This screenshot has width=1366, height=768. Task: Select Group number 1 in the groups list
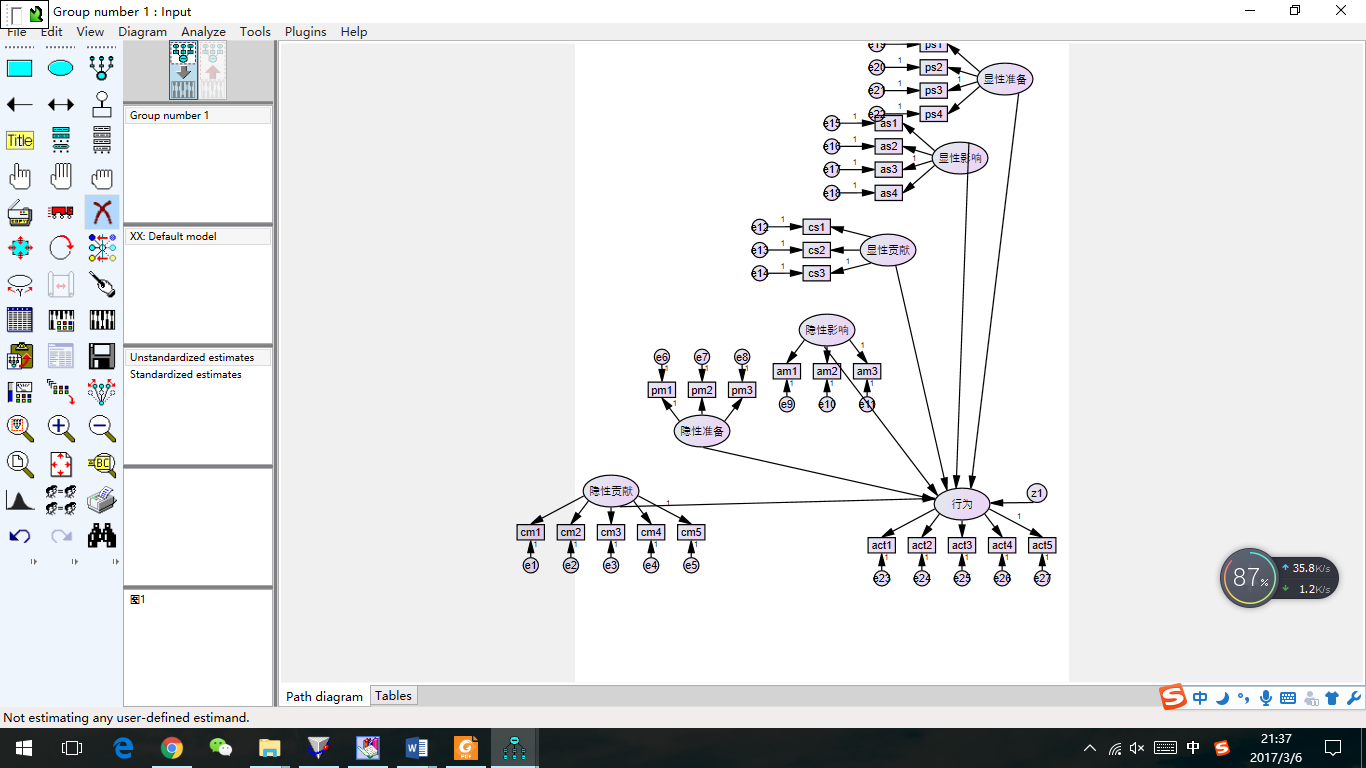pos(198,116)
